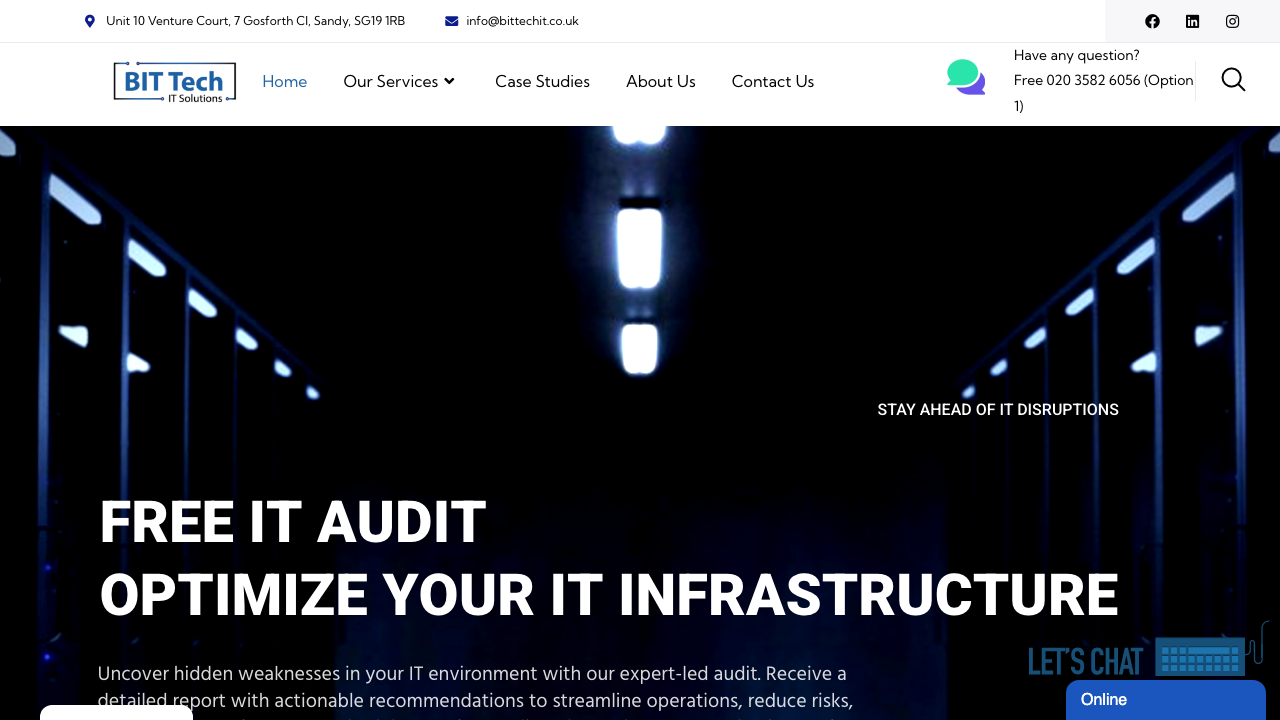This screenshot has width=1280, height=720.
Task: Click the envelope icon beside the email address
Action: [450, 20]
